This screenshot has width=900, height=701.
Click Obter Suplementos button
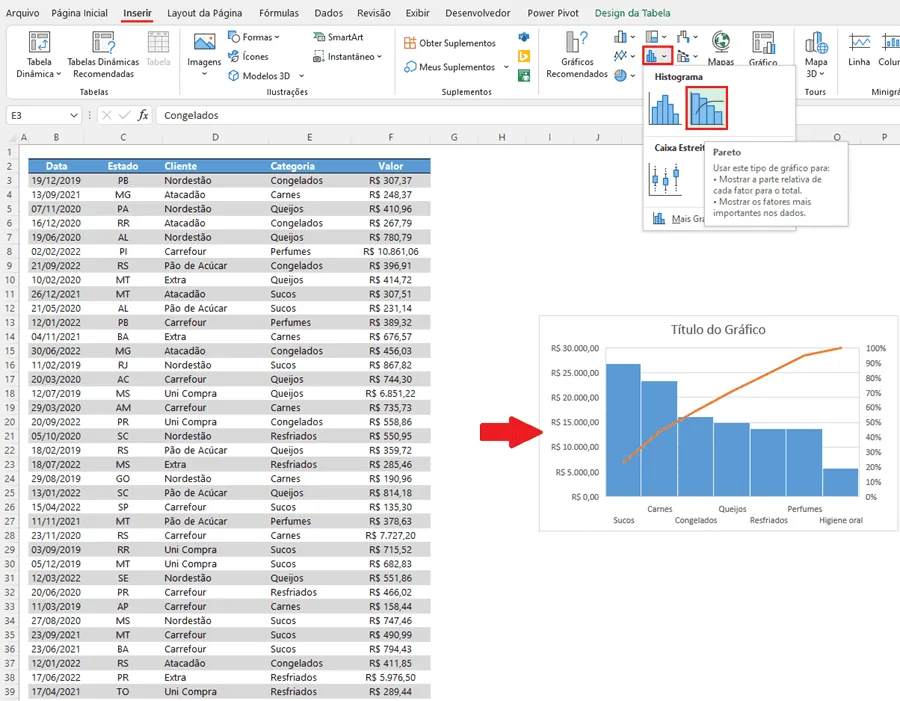click(x=450, y=43)
